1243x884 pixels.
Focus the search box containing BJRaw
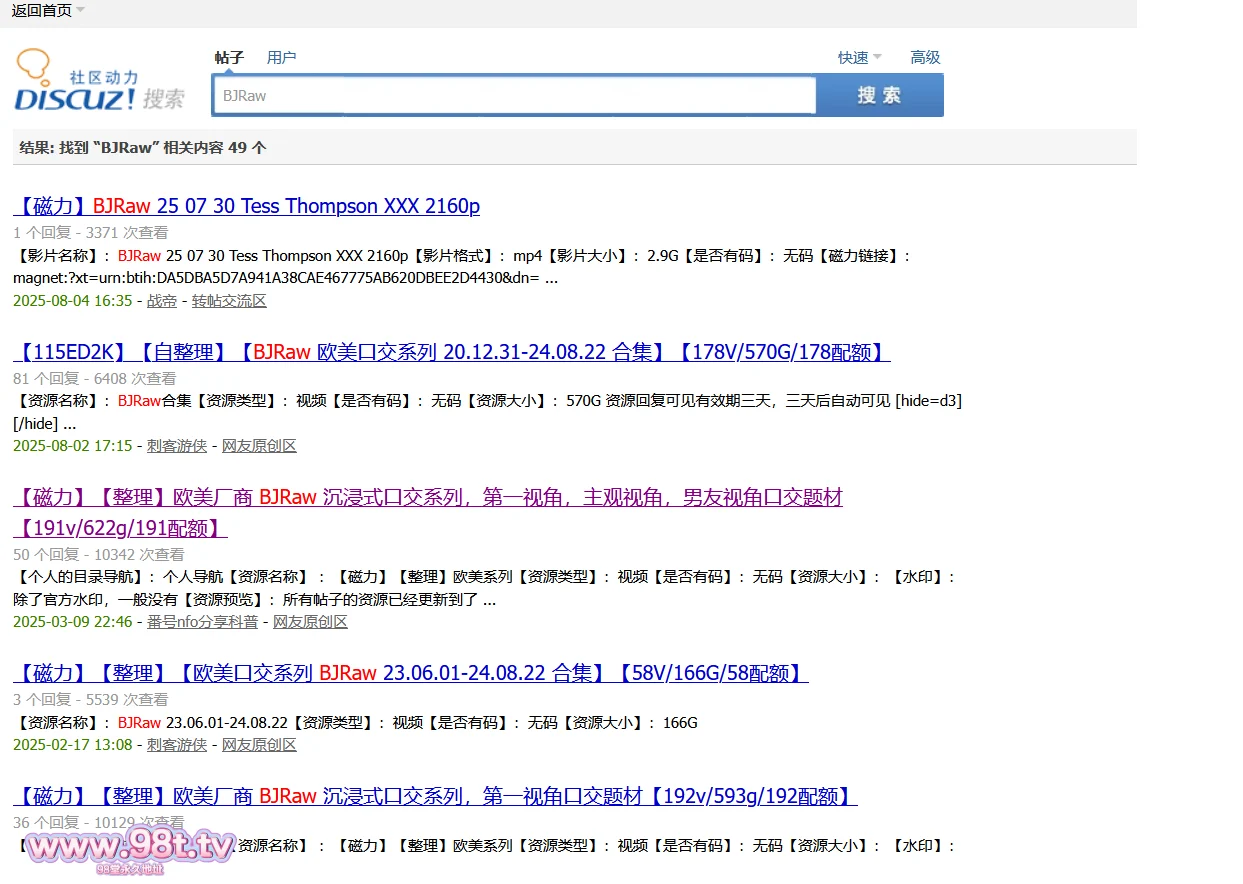(515, 96)
